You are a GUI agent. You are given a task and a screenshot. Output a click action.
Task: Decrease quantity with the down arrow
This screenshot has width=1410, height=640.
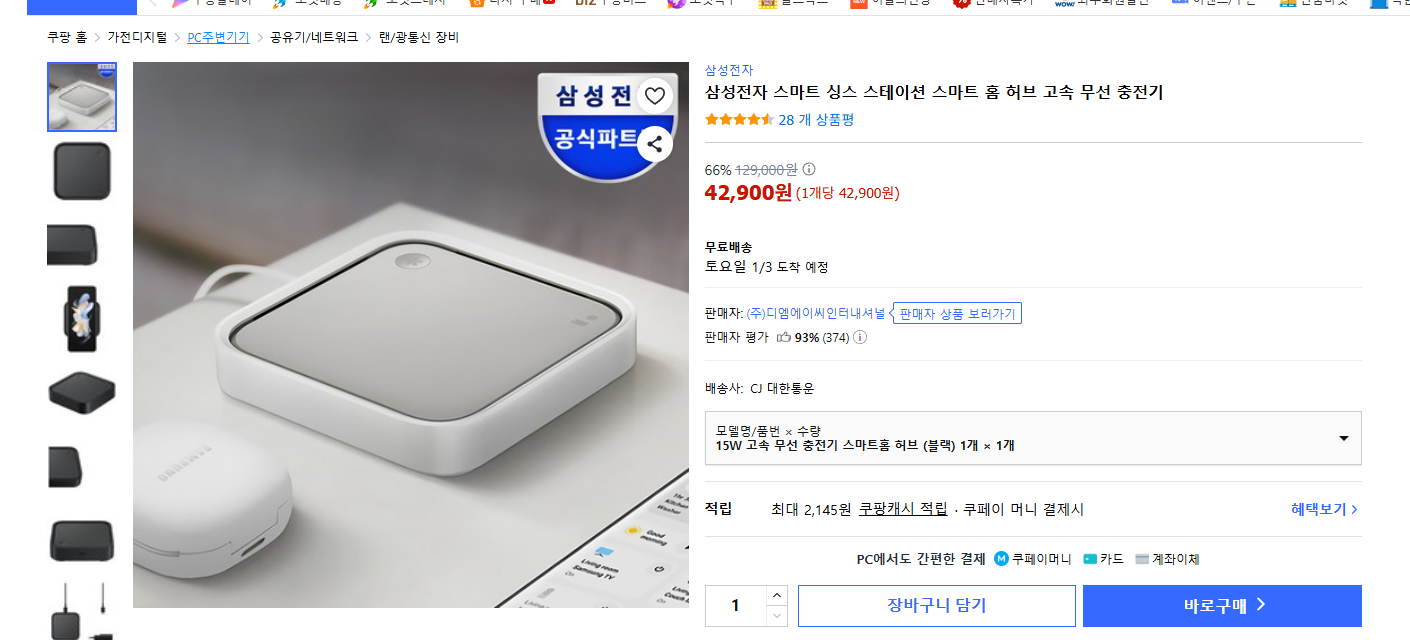777,616
